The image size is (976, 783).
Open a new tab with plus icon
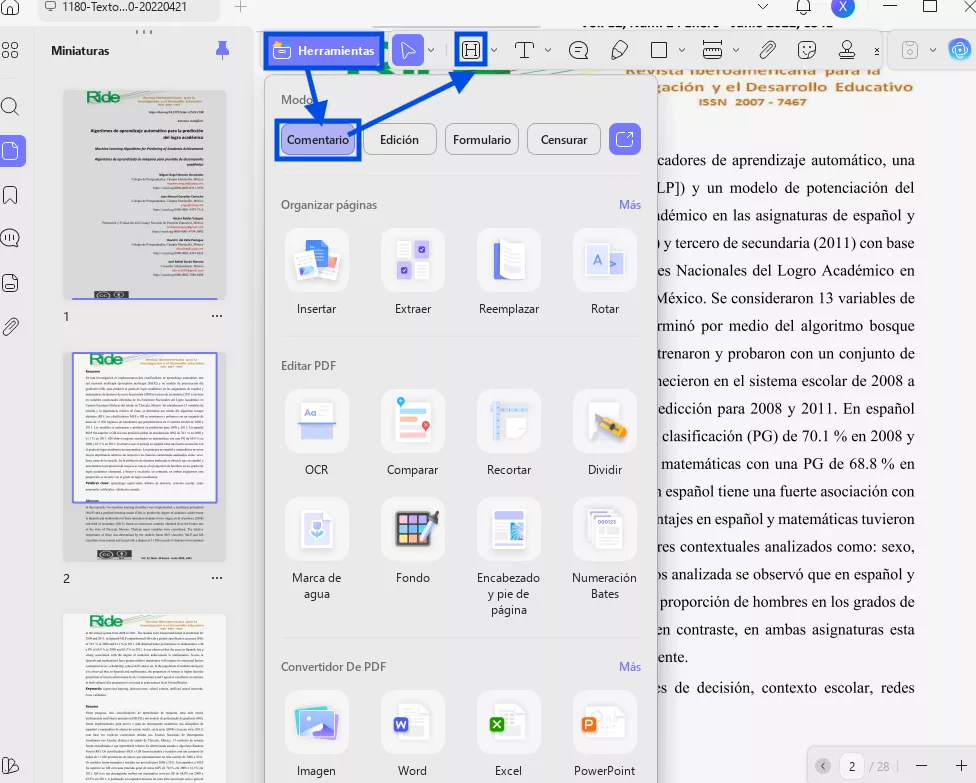point(240,7)
